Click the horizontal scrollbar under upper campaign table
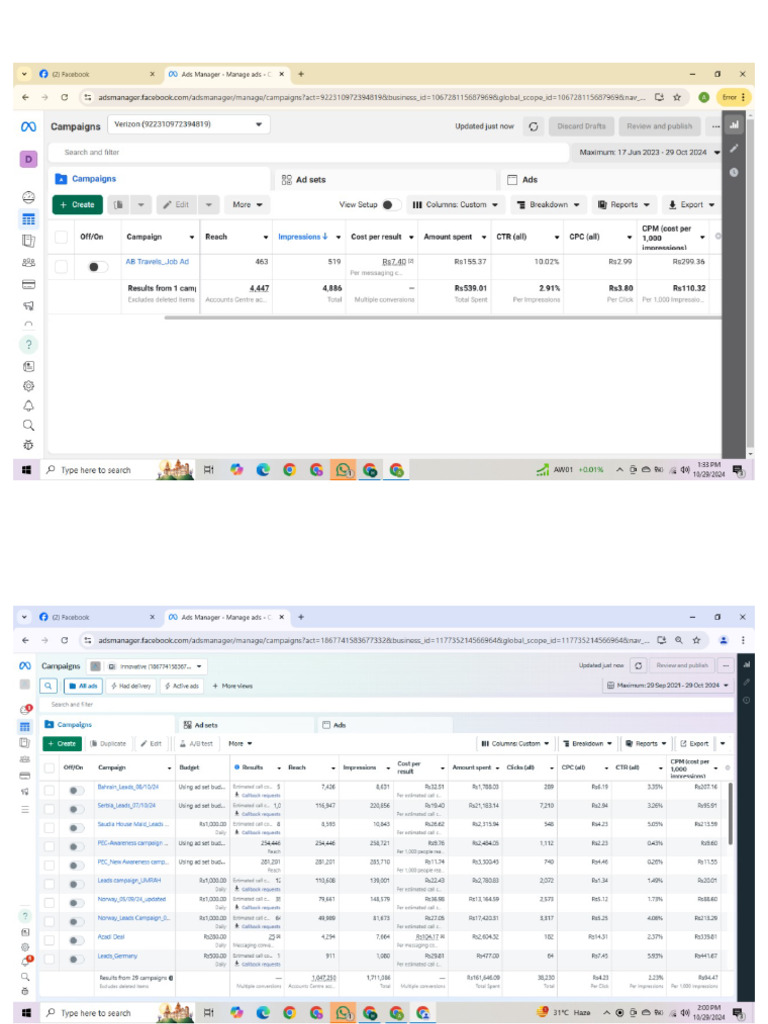Image resolution: width=768 pixels, height=1024 pixels. (443, 317)
